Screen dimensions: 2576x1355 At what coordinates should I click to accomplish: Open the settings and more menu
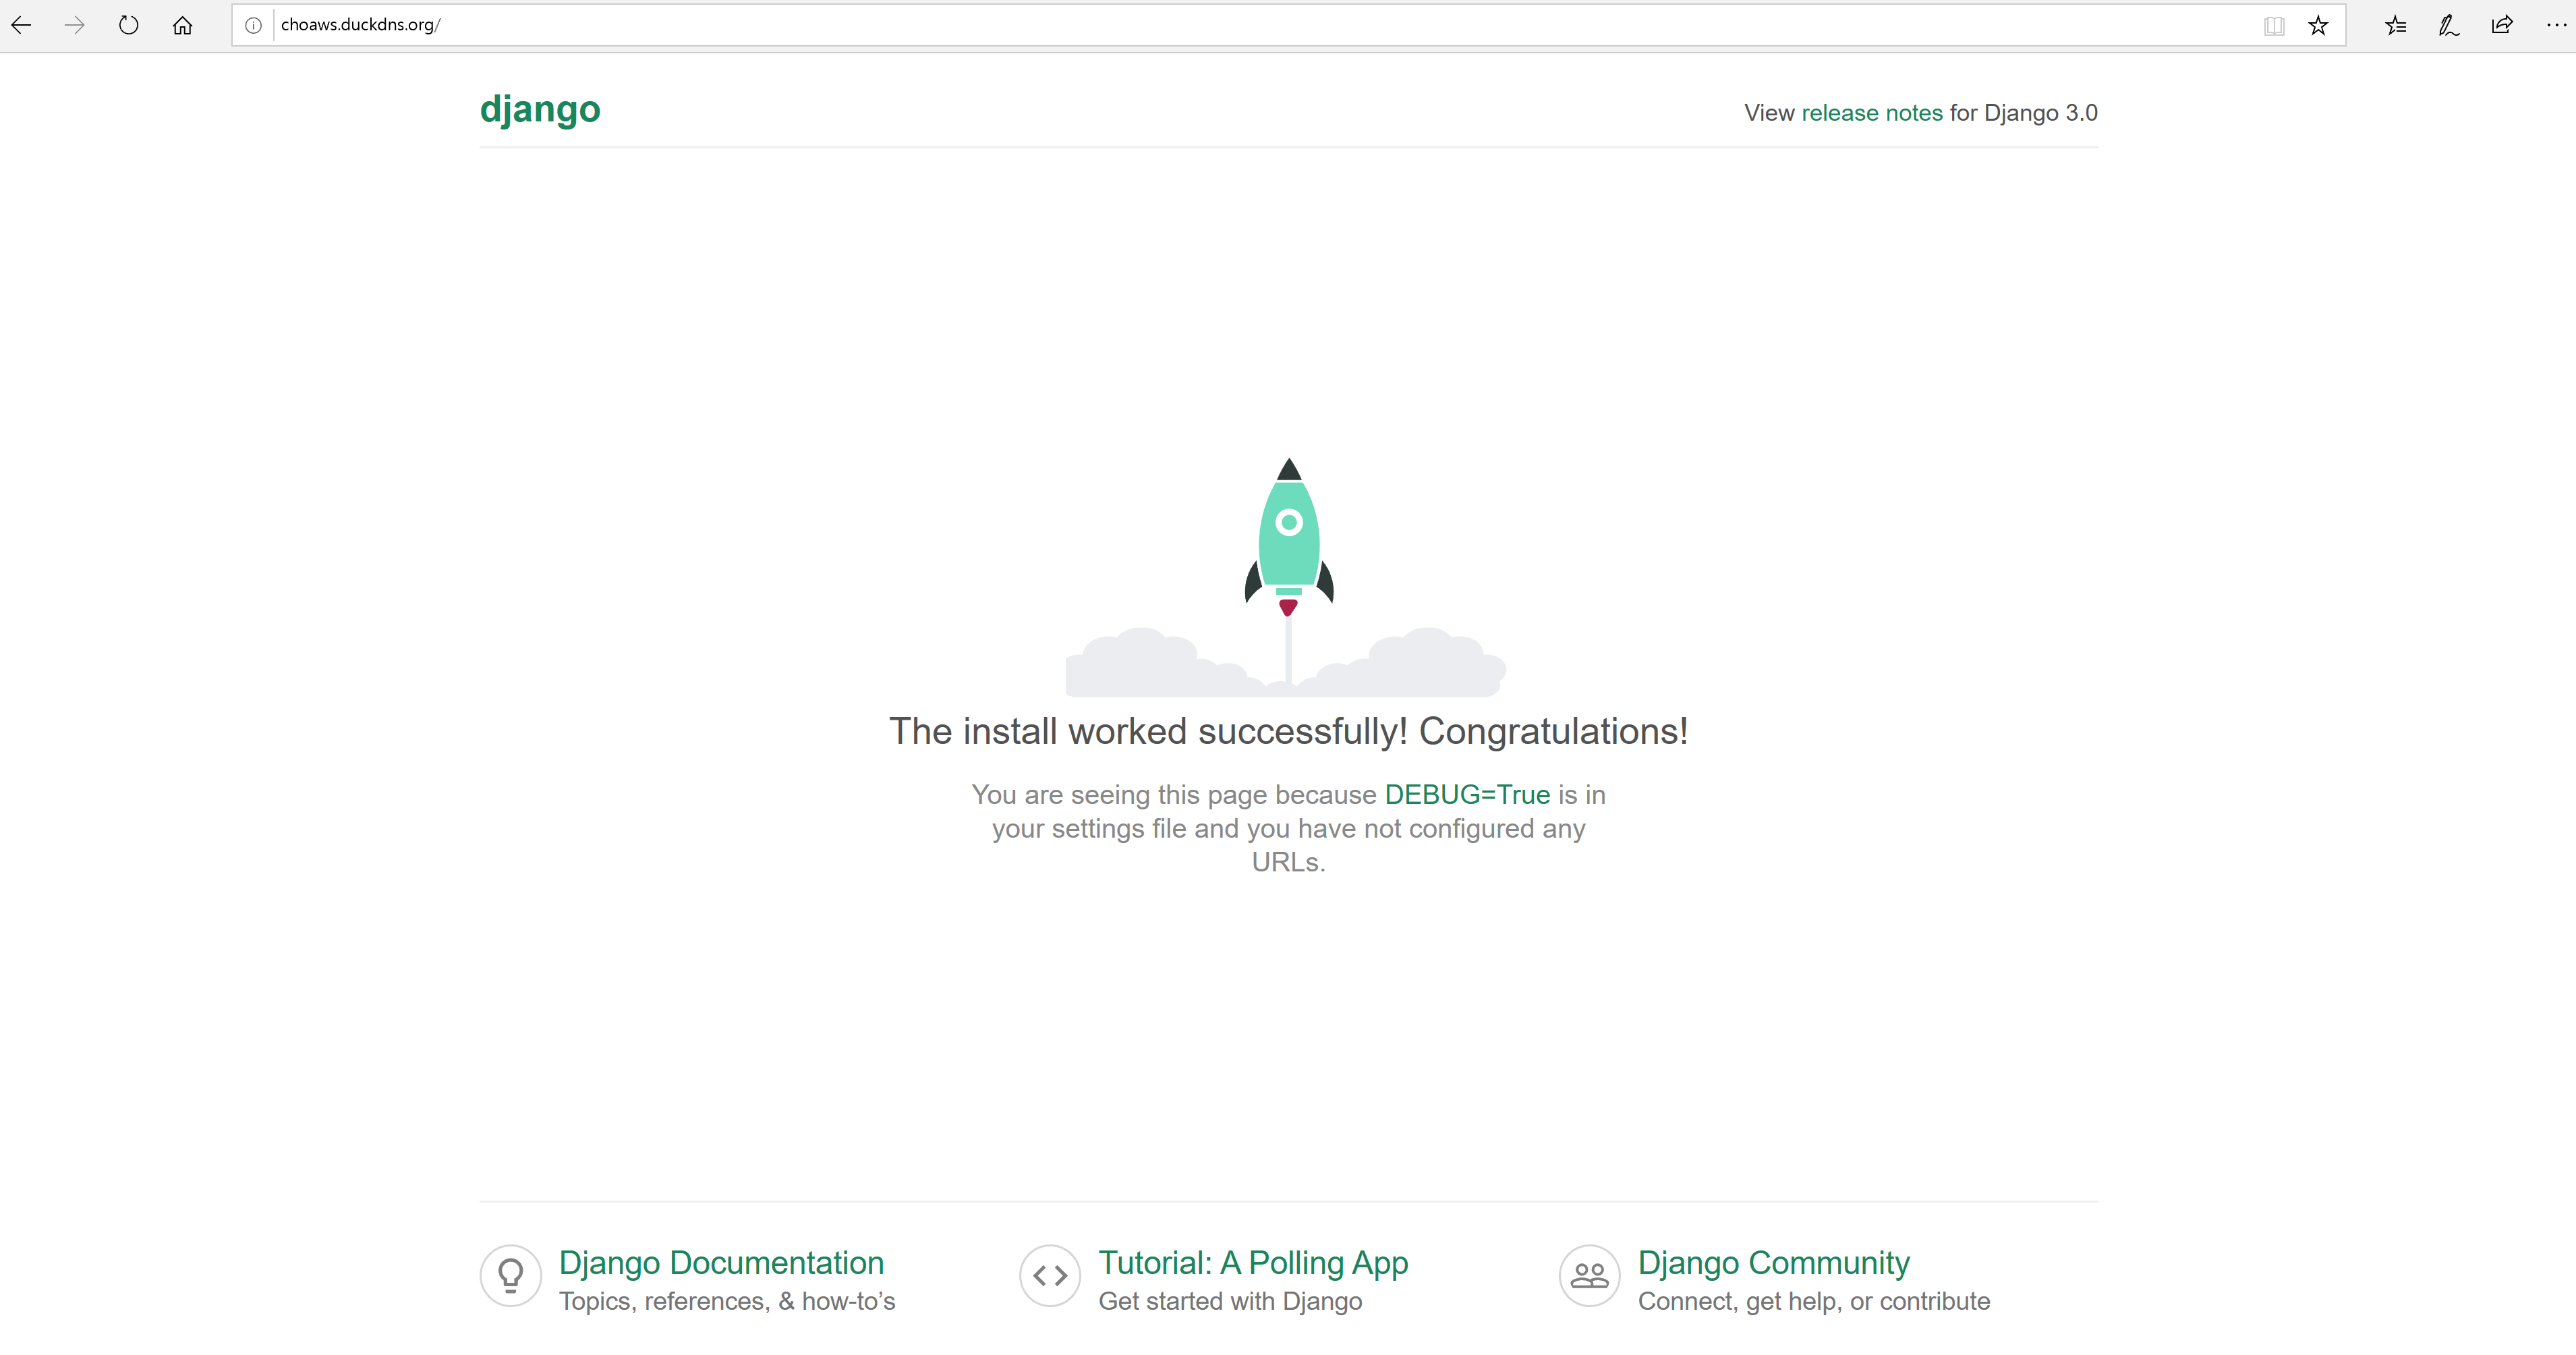(2555, 26)
